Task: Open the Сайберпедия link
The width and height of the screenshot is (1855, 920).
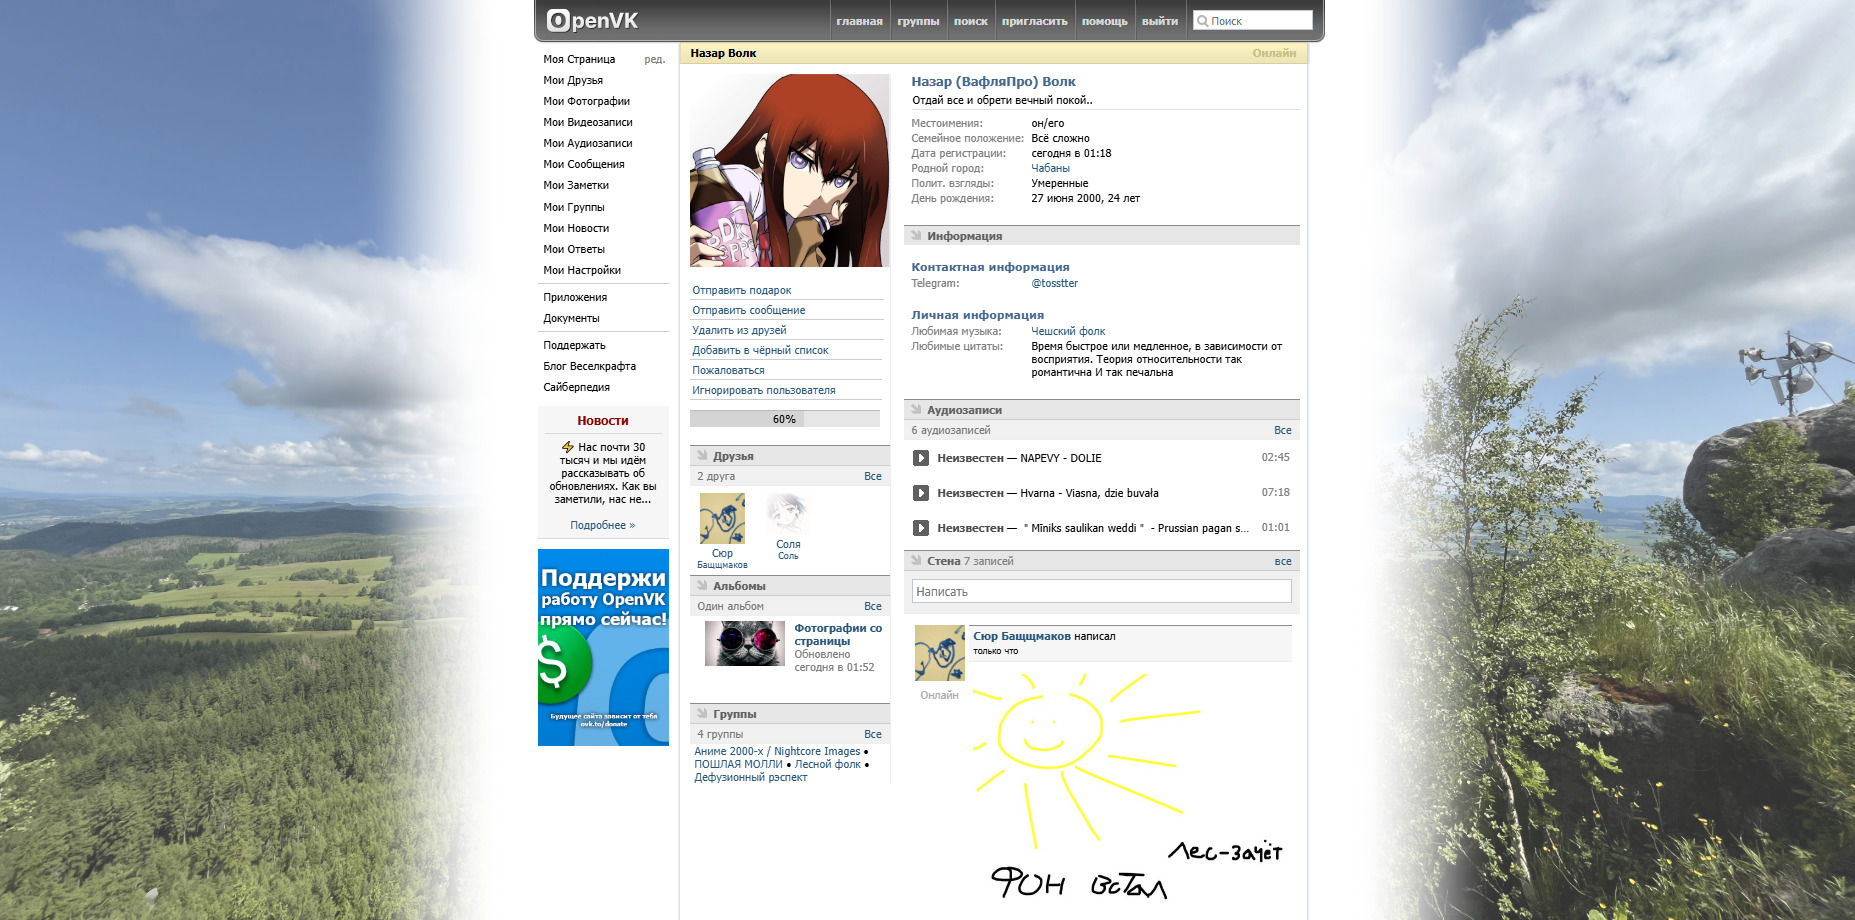Action: point(576,387)
